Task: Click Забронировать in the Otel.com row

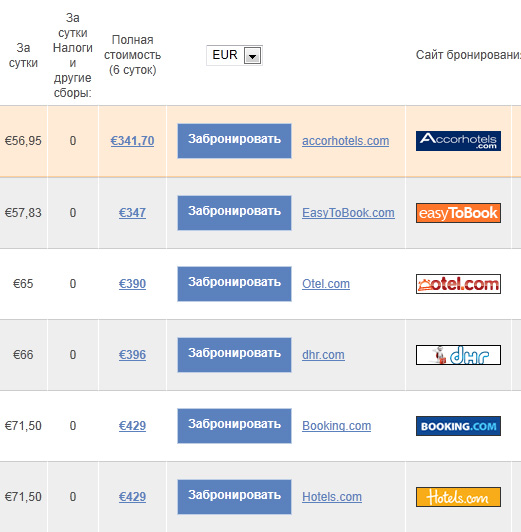Action: [234, 284]
